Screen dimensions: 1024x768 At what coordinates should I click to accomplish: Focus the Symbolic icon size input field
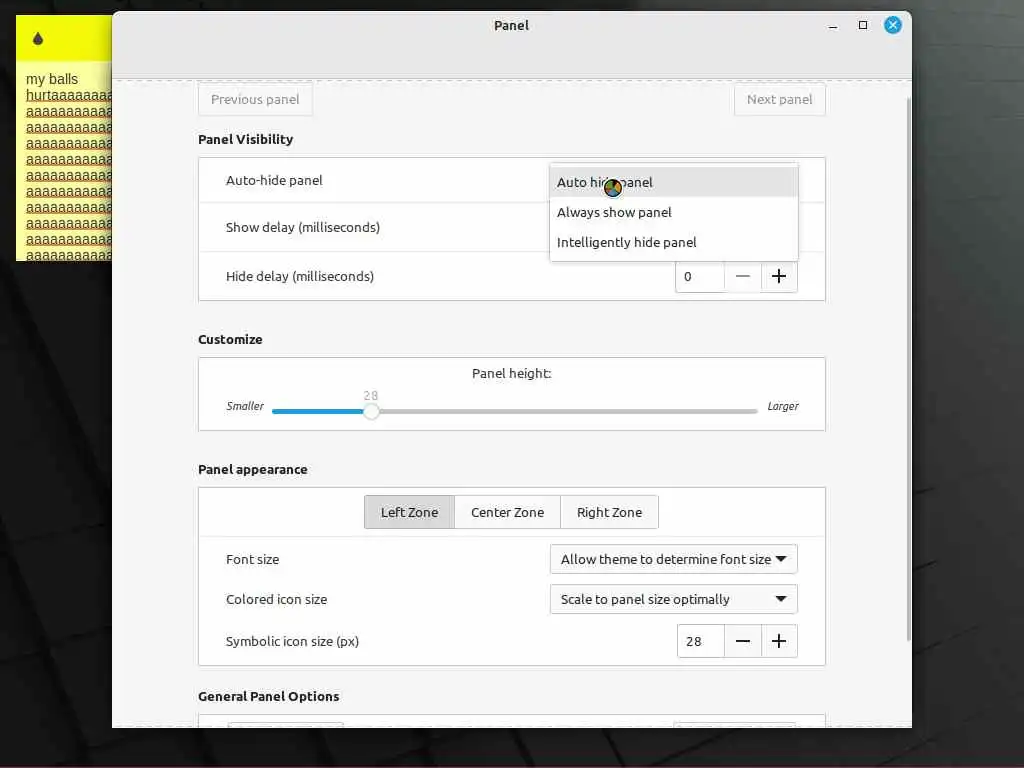700,641
